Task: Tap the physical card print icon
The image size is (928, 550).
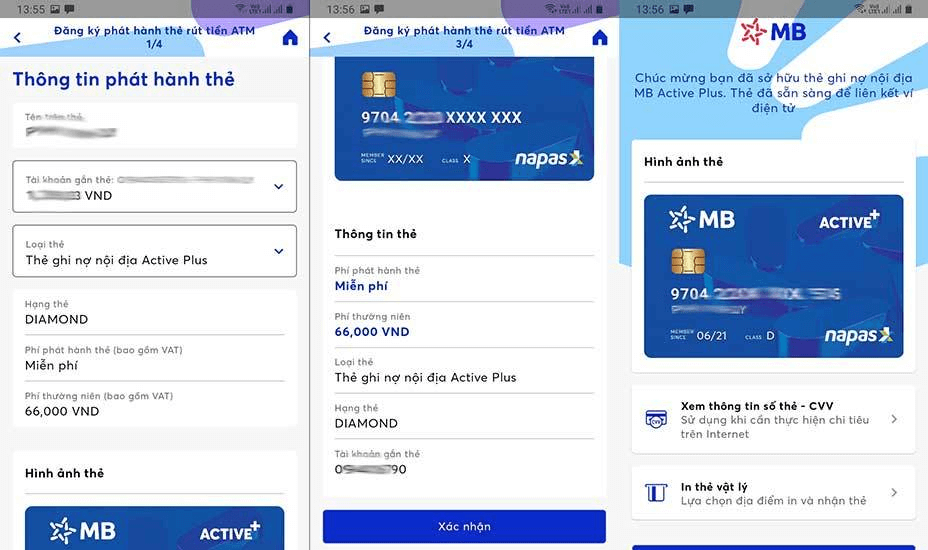Action: coord(656,493)
